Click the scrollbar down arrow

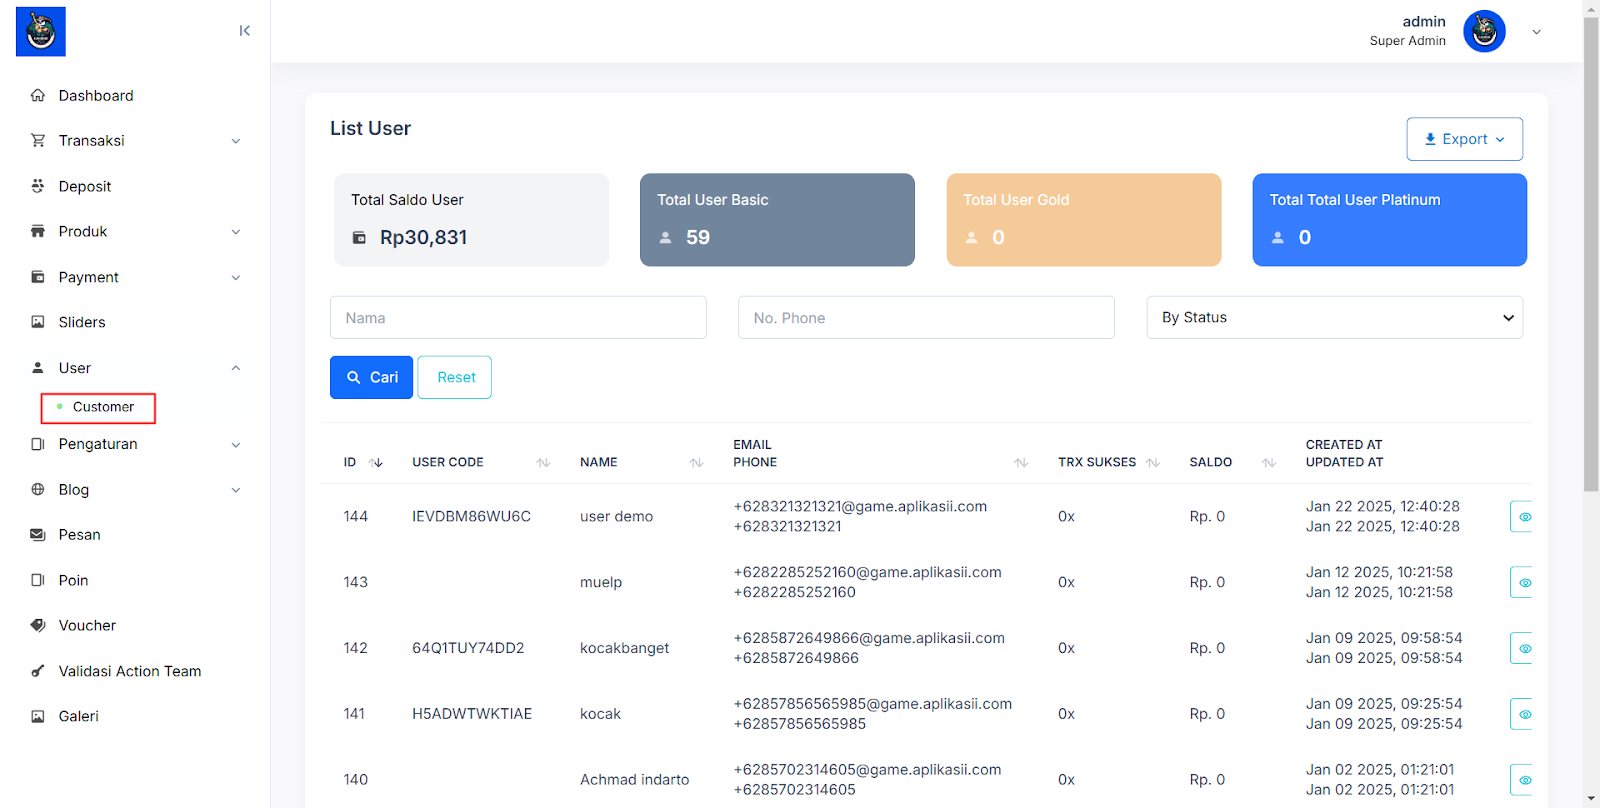click(x=1591, y=799)
